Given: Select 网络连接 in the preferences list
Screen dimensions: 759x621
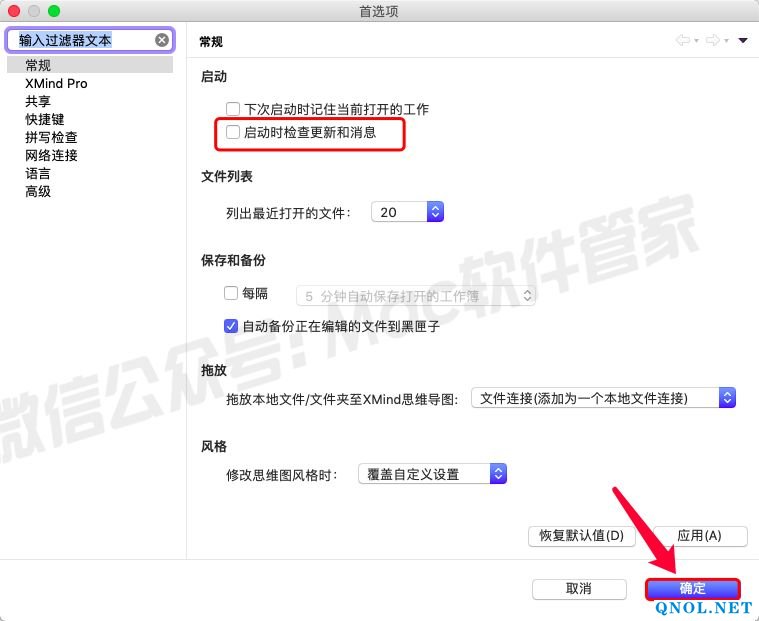Looking at the screenshot, I should pos(51,155).
